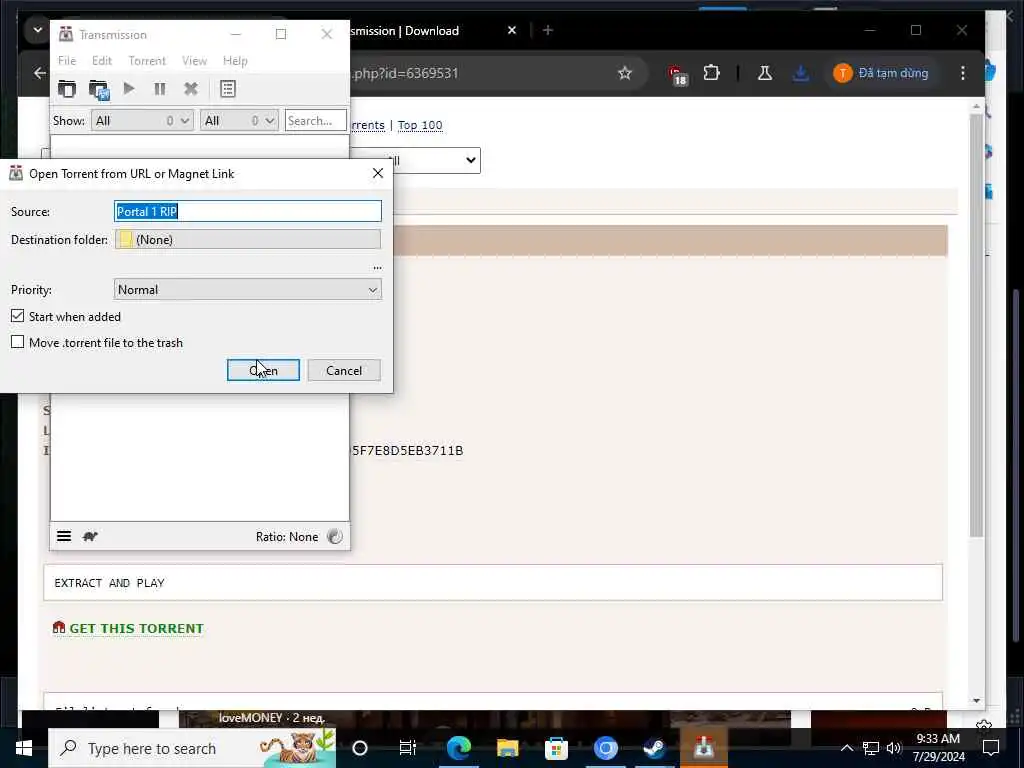The image size is (1024, 768).
Task: Click the profile button Đã tạm dừng
Action: pos(881,73)
